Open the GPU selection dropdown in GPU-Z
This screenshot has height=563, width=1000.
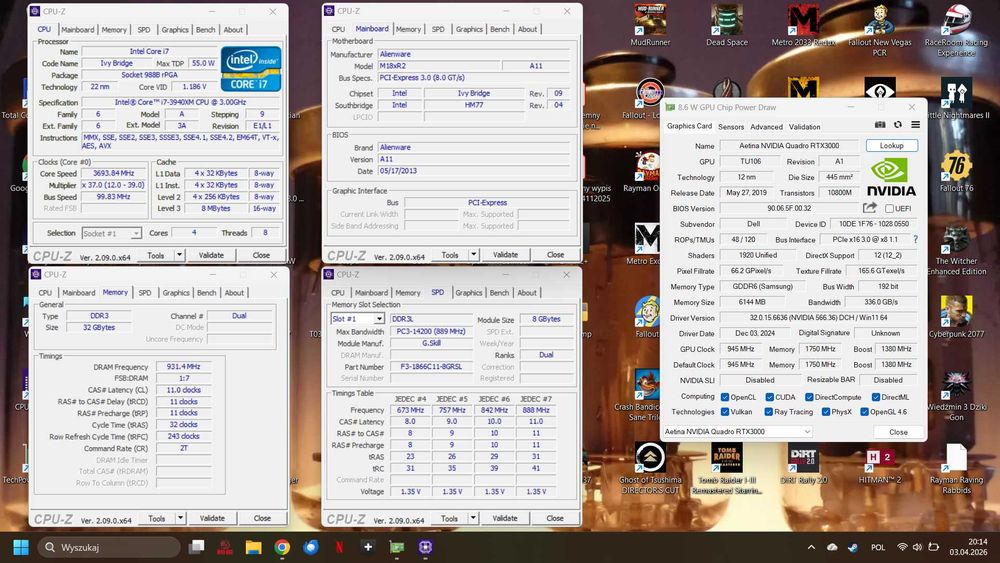pyautogui.click(x=737, y=432)
